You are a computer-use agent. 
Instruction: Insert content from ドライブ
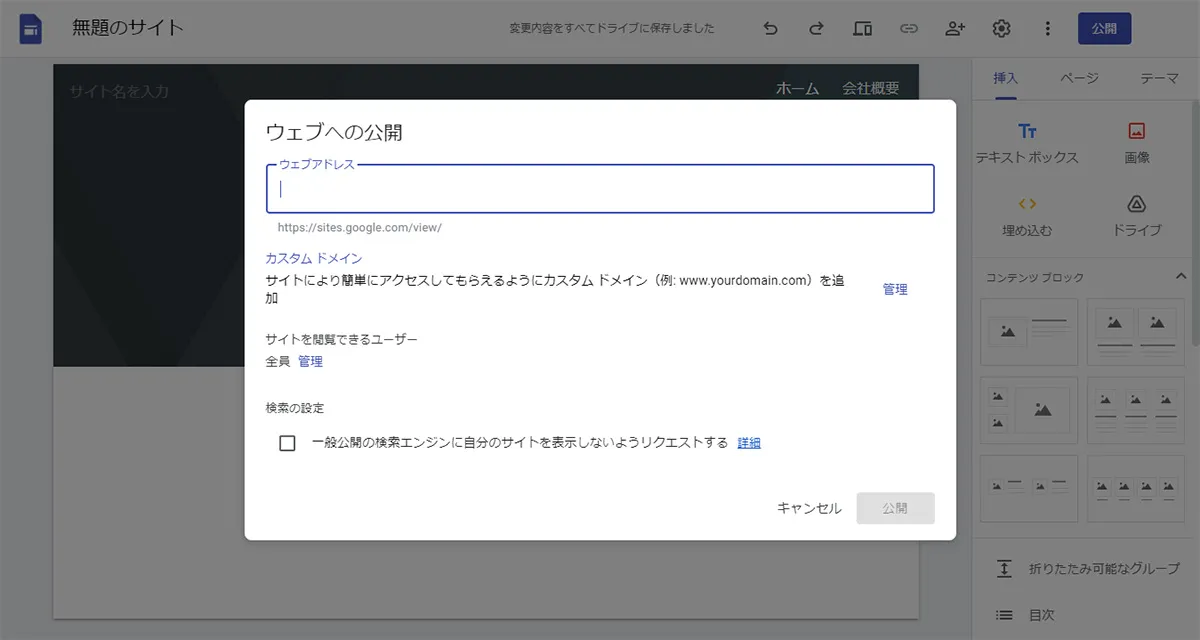point(1136,211)
